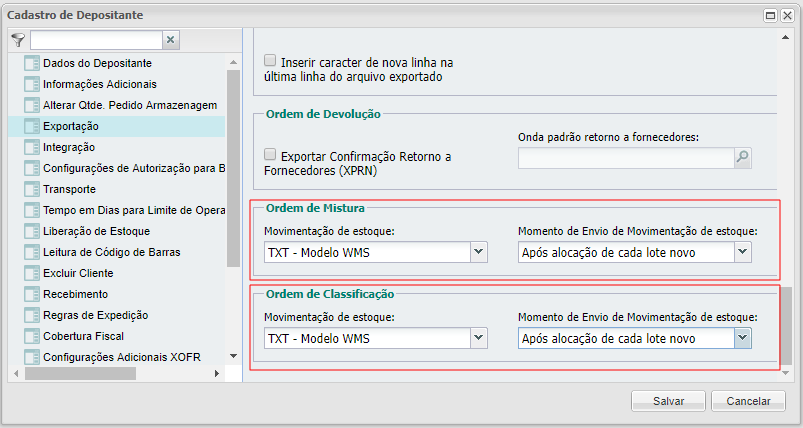Open the Exportação section

click(x=71, y=126)
